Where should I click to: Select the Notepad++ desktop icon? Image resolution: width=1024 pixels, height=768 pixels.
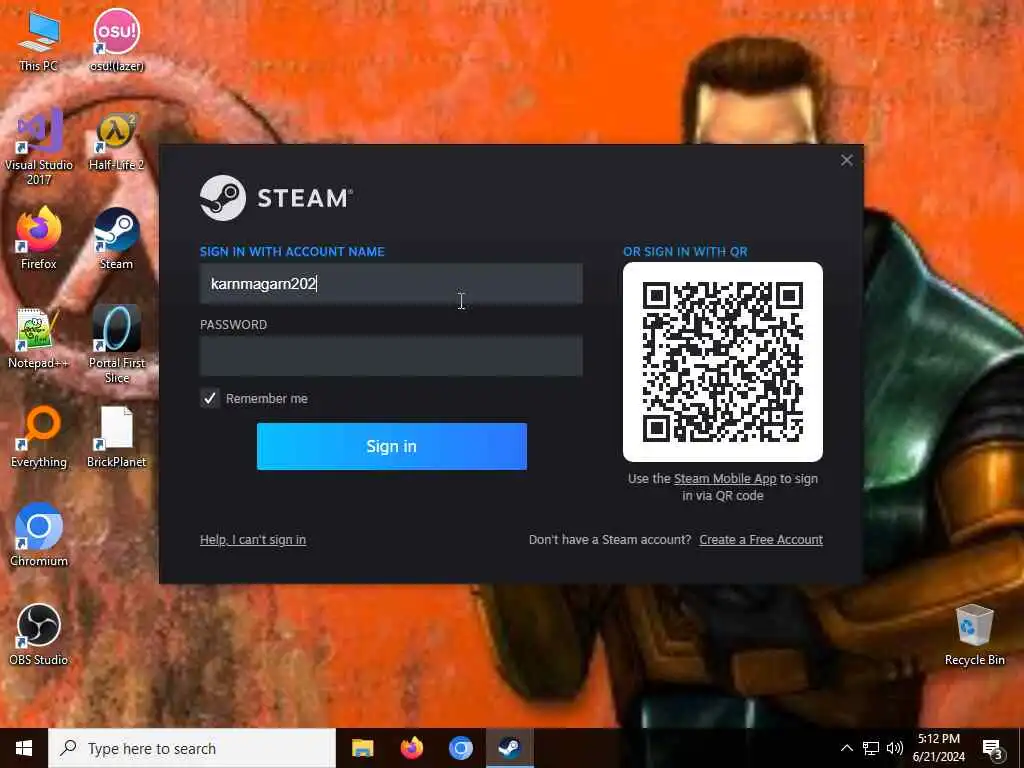tap(38, 338)
